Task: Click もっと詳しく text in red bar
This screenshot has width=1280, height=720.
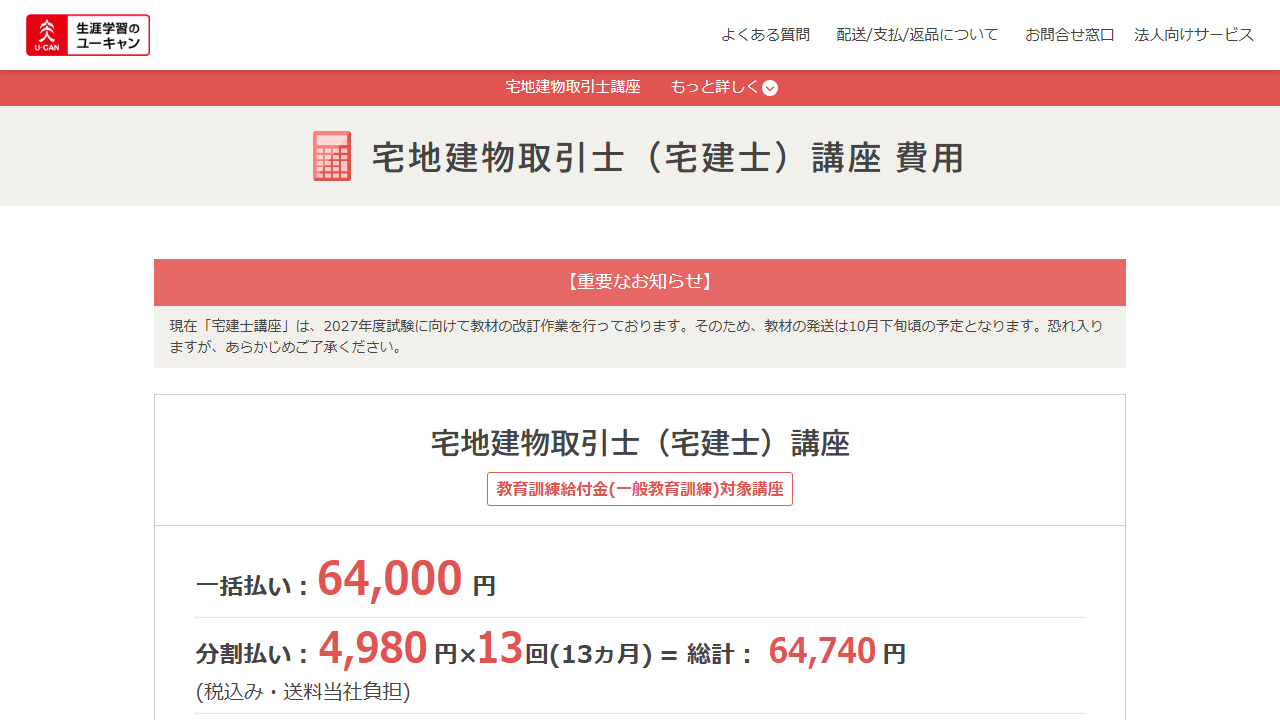Action: click(x=715, y=87)
